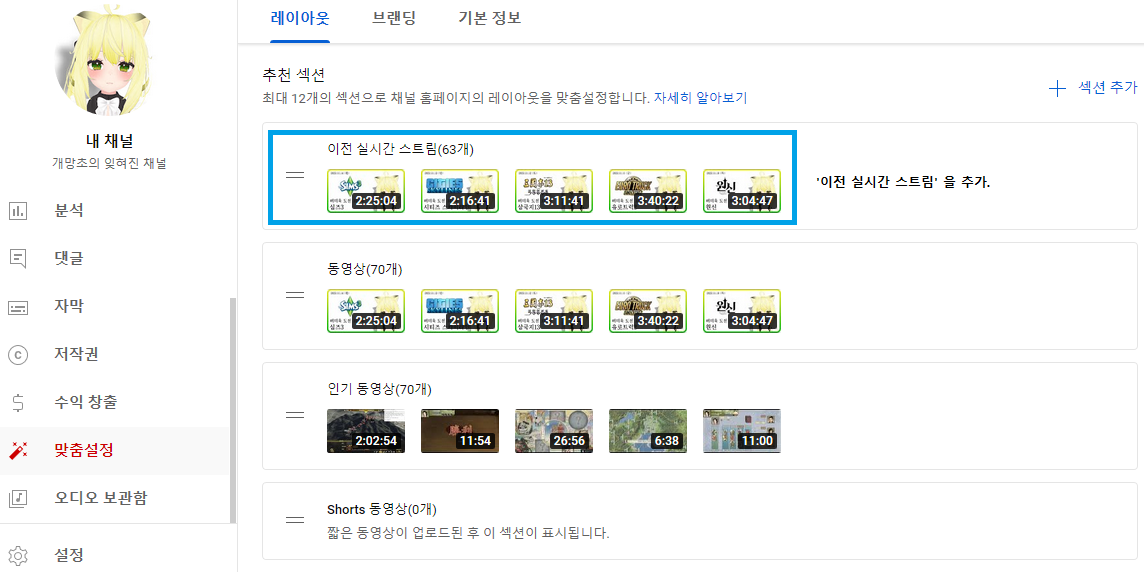Screen dimensions: 1144x572
Task: Open the 11:00 popular video thumbnail
Action: click(742, 430)
